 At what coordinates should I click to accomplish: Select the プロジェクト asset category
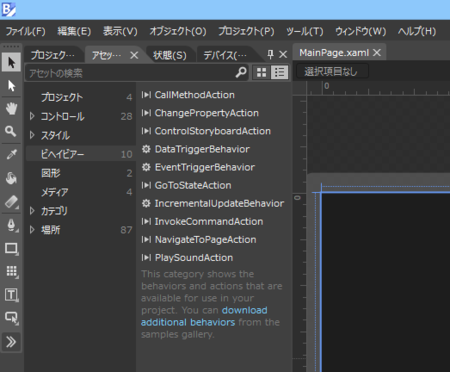[81, 97]
